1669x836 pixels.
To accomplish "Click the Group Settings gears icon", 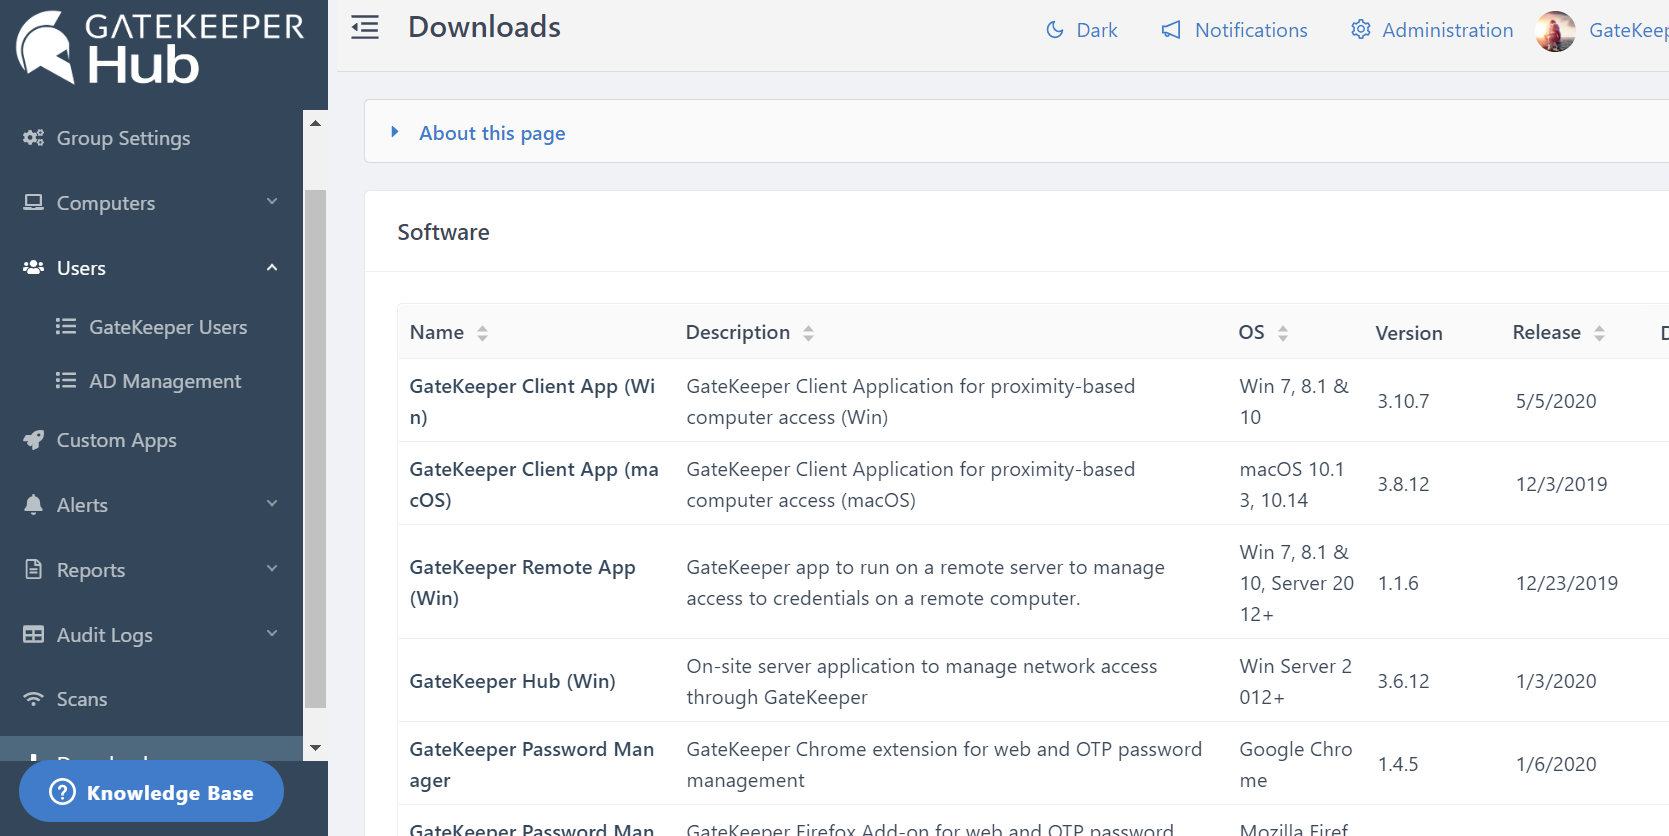I will pyautogui.click(x=33, y=138).
